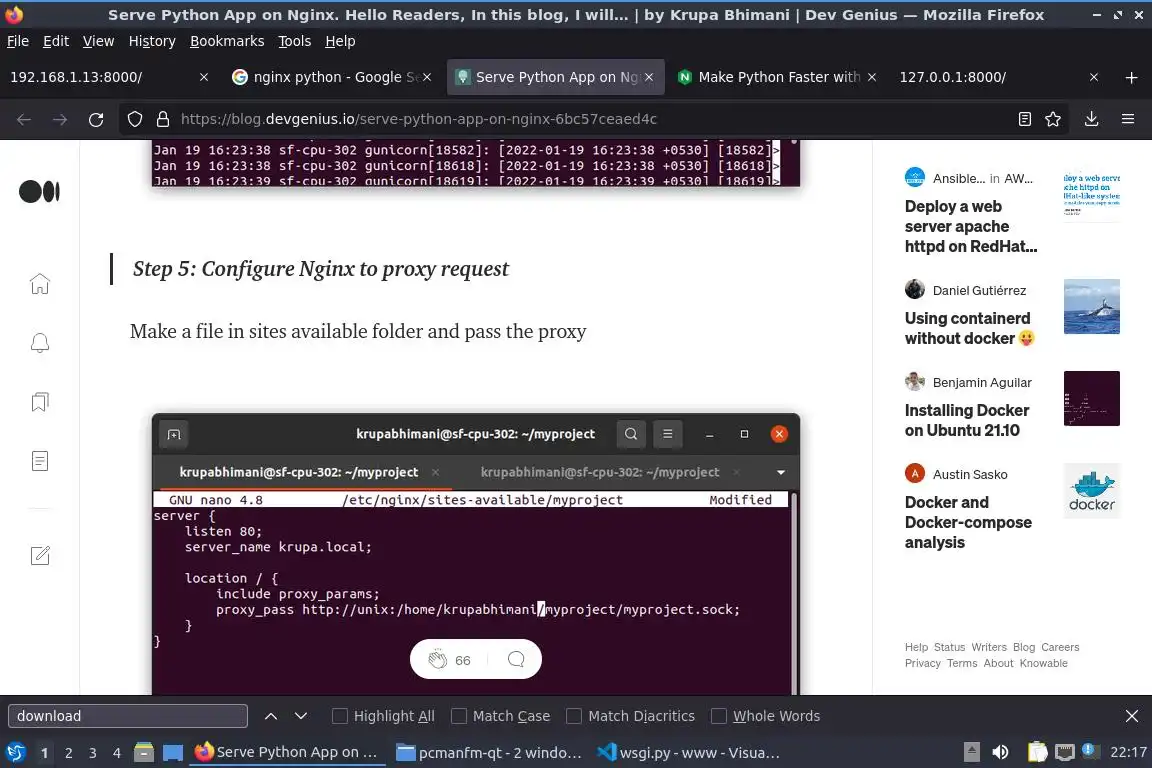
Task: Enable Match Case checkbox
Action: pos(458,716)
